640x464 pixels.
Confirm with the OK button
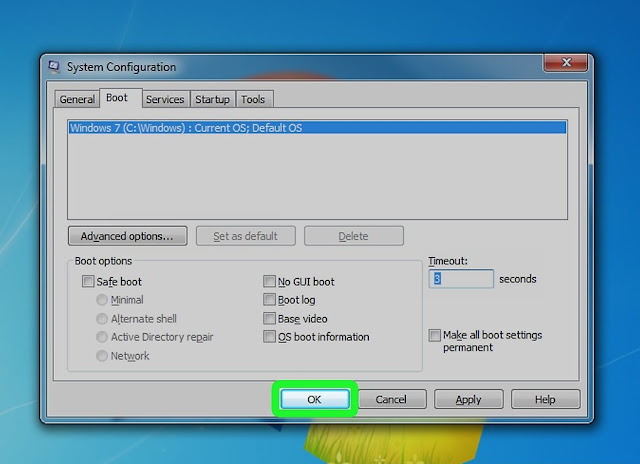(x=315, y=399)
